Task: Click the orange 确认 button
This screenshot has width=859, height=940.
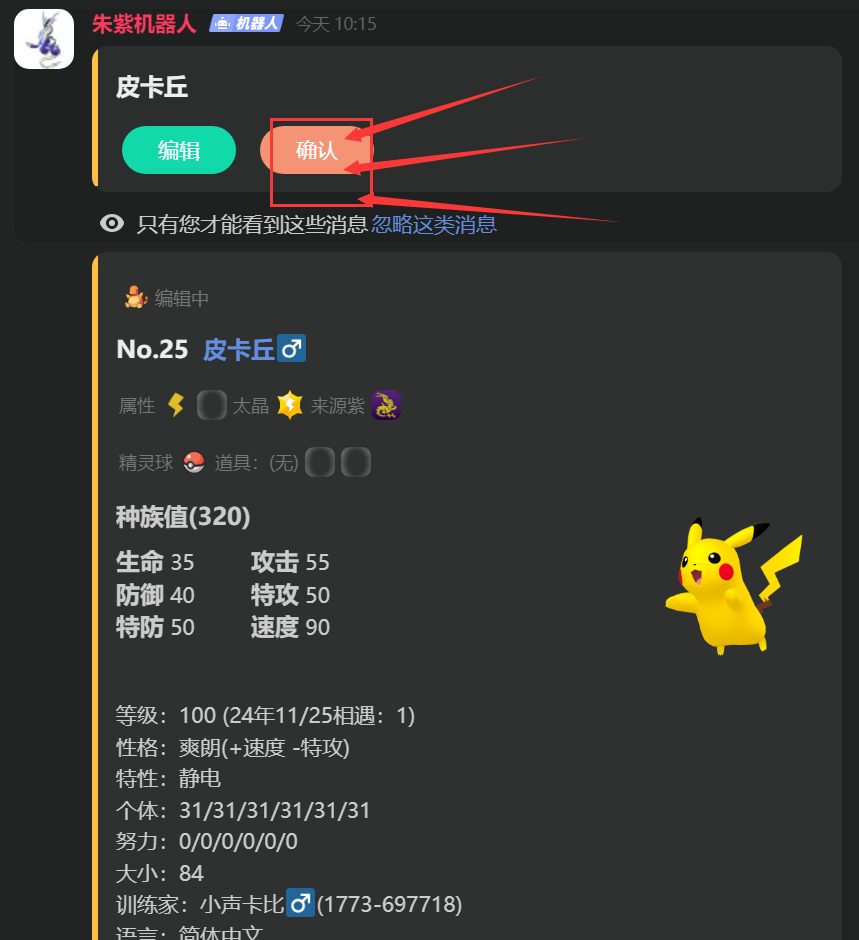Action: click(317, 150)
